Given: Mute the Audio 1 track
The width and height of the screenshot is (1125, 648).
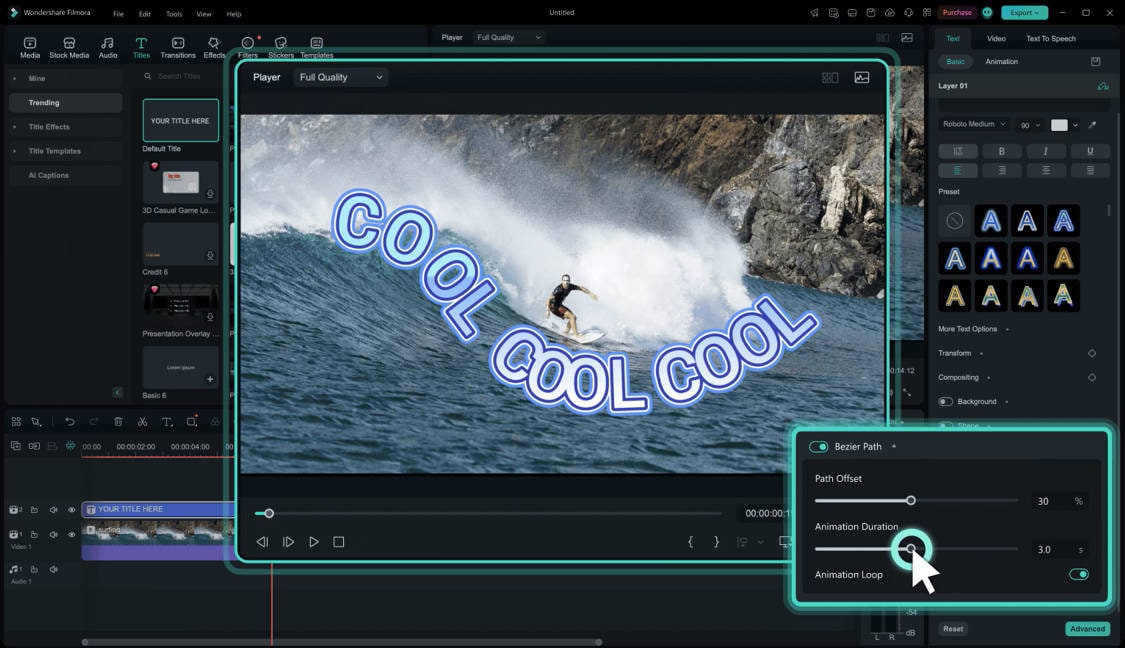Looking at the screenshot, I should (x=53, y=569).
